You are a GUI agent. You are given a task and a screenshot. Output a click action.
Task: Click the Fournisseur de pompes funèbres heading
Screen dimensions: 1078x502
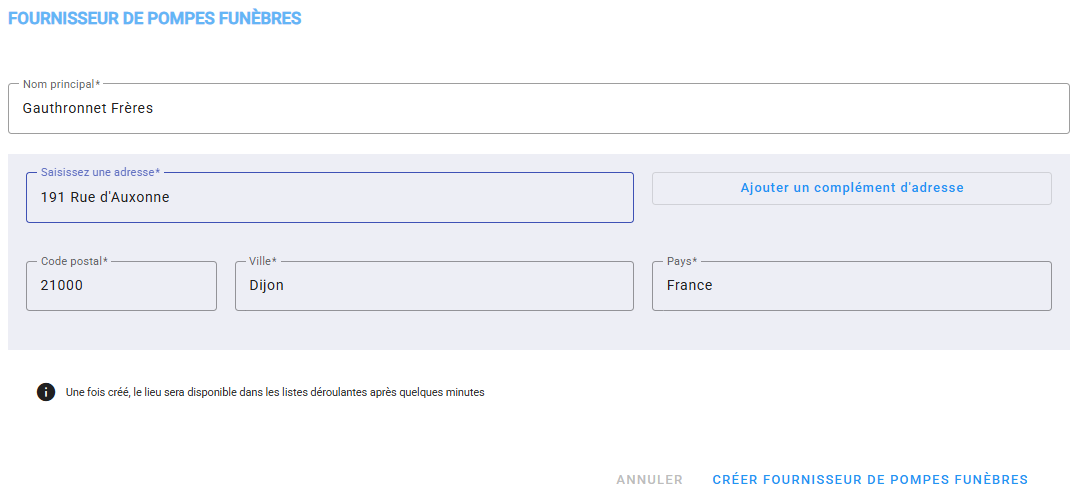point(154,19)
